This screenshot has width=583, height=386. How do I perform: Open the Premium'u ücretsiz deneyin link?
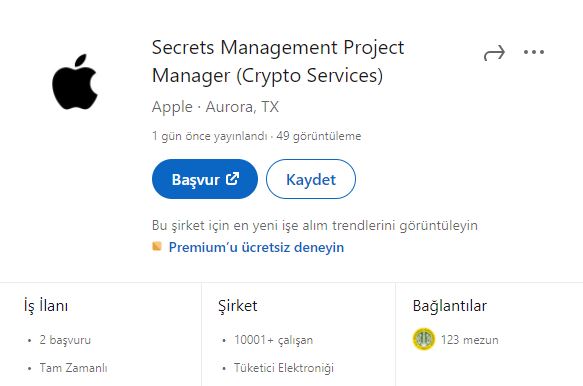click(x=256, y=247)
